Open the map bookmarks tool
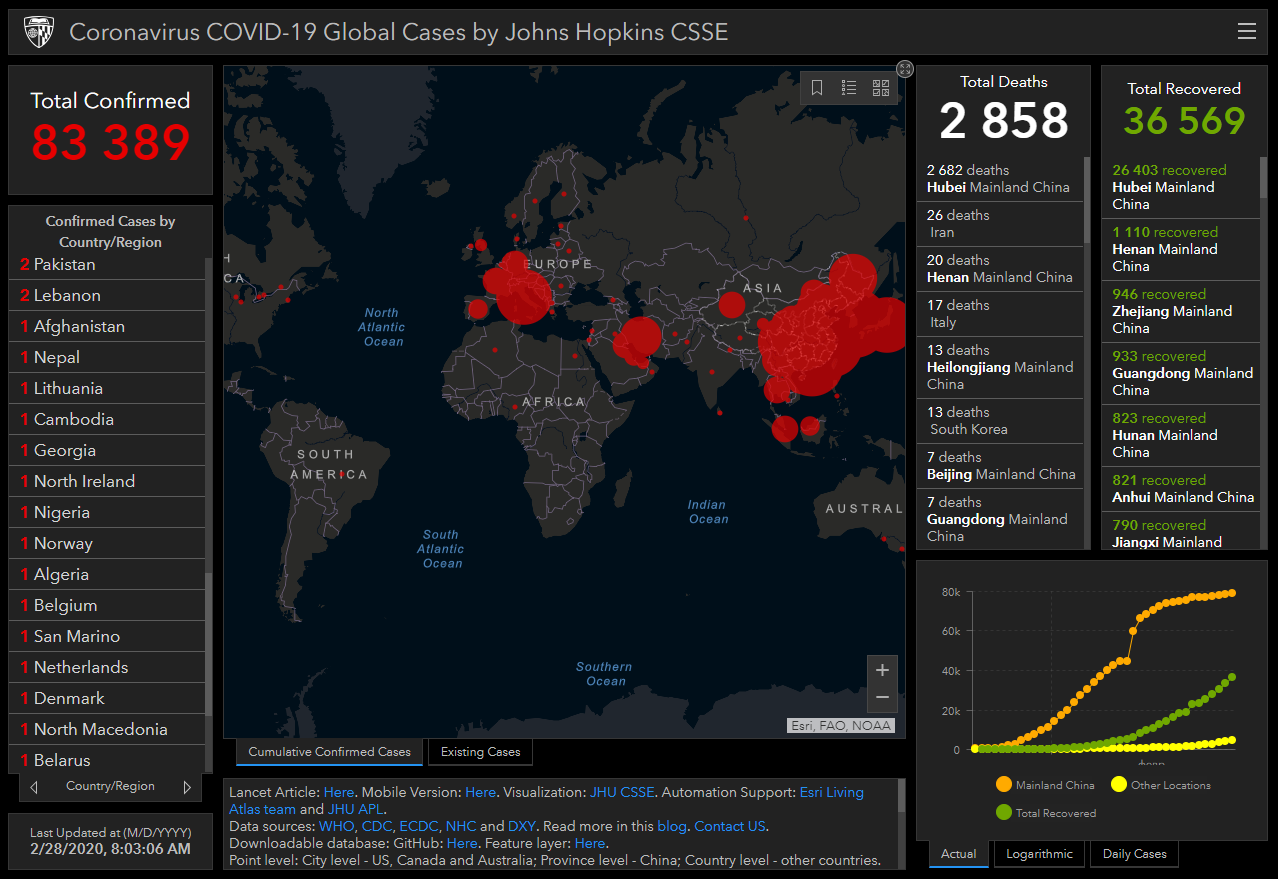Screen dimensions: 1278x879 tap(817, 88)
